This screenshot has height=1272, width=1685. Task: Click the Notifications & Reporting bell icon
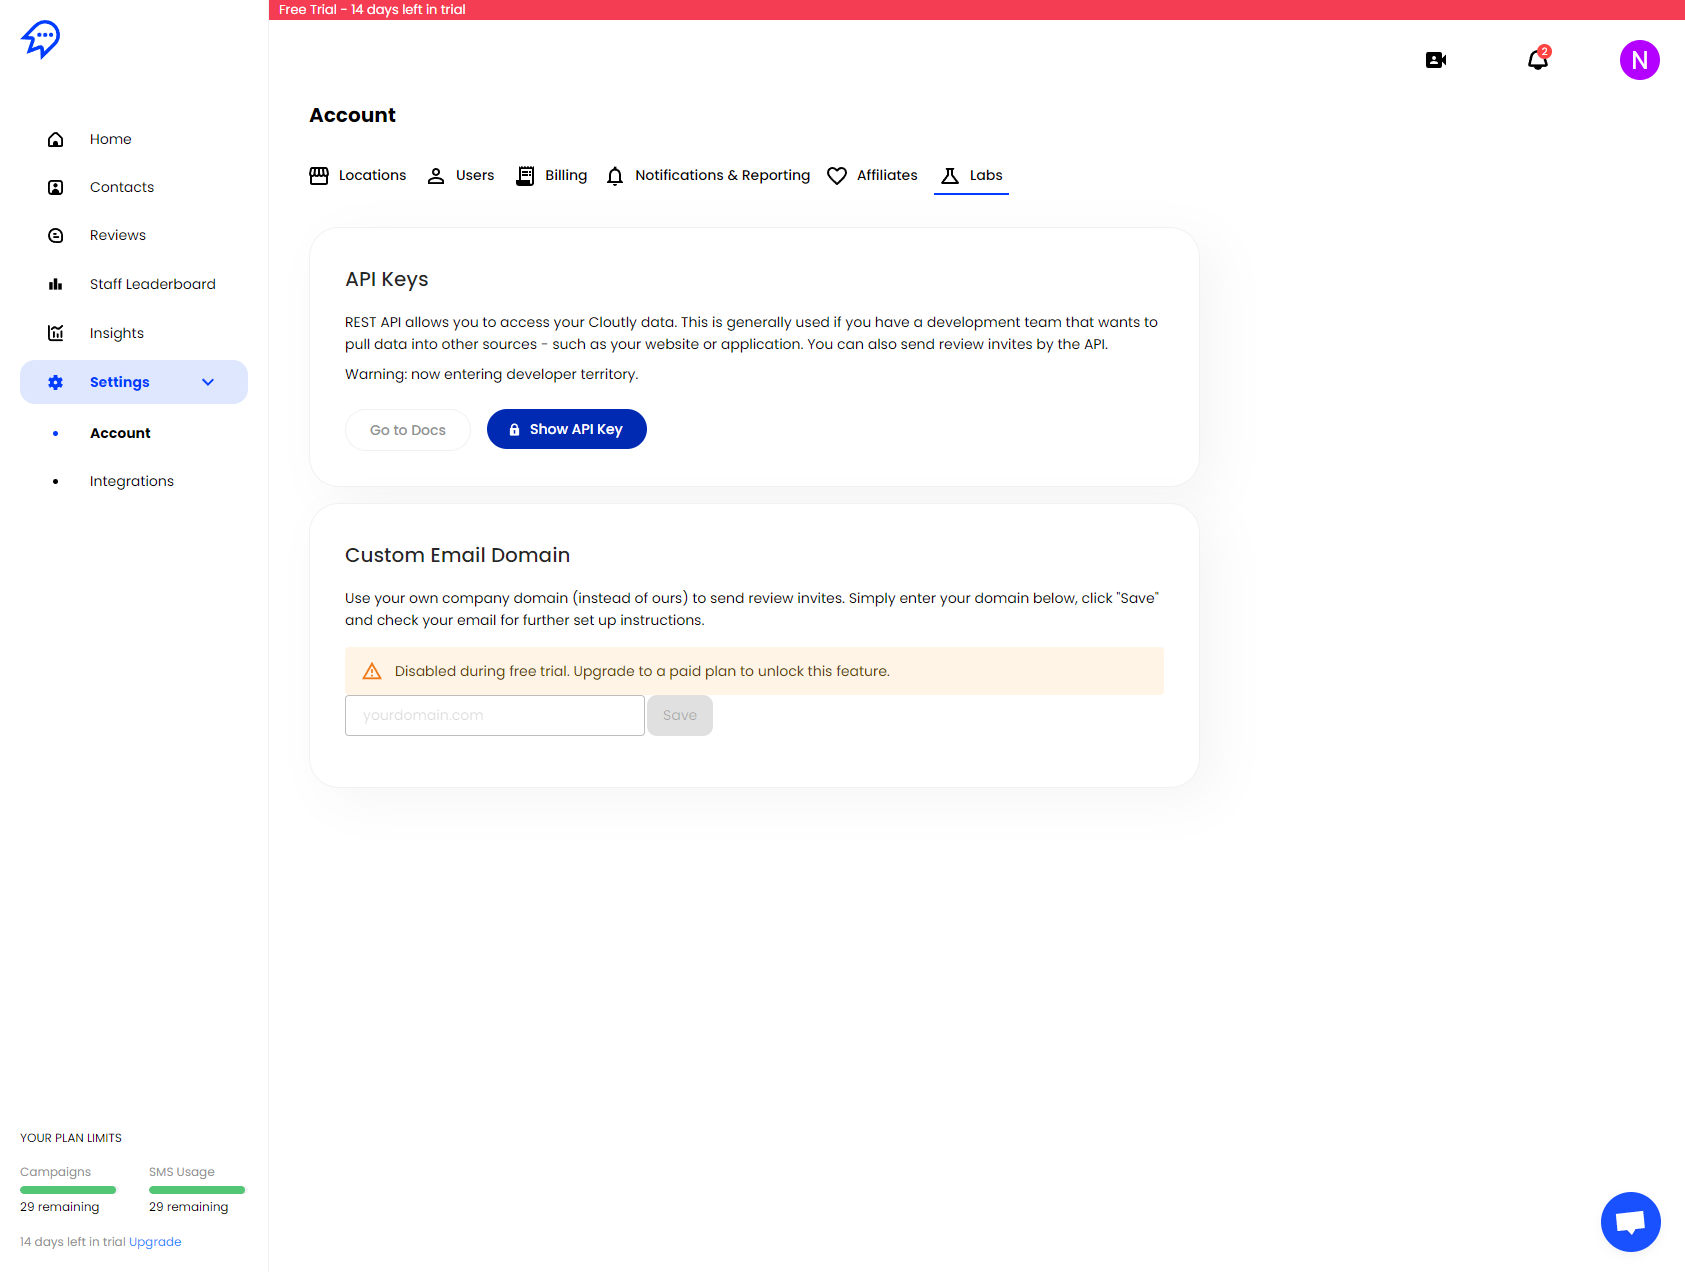(615, 176)
